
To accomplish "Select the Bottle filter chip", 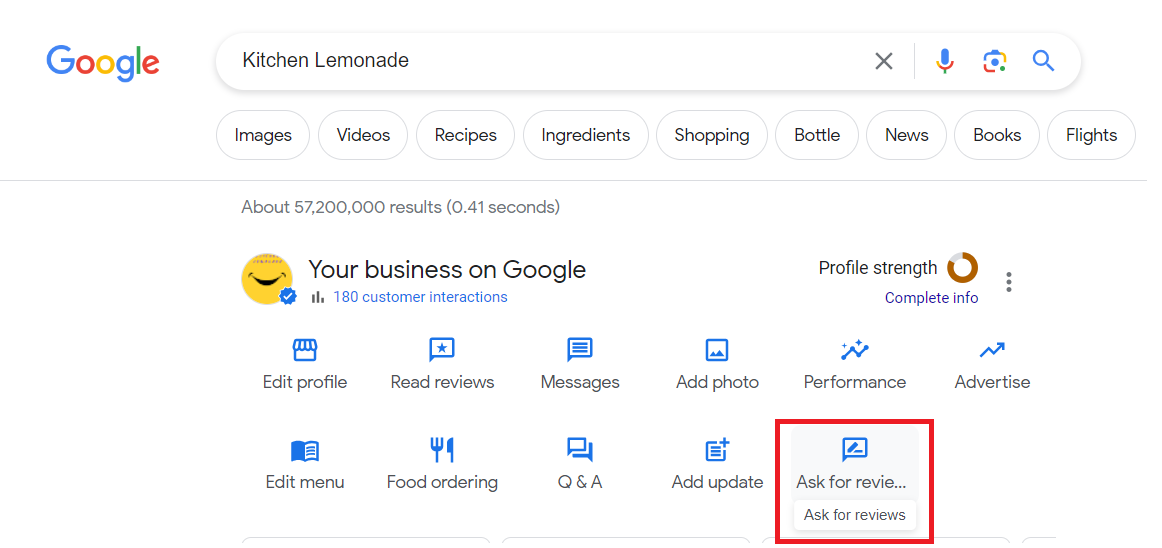I will pos(817,135).
